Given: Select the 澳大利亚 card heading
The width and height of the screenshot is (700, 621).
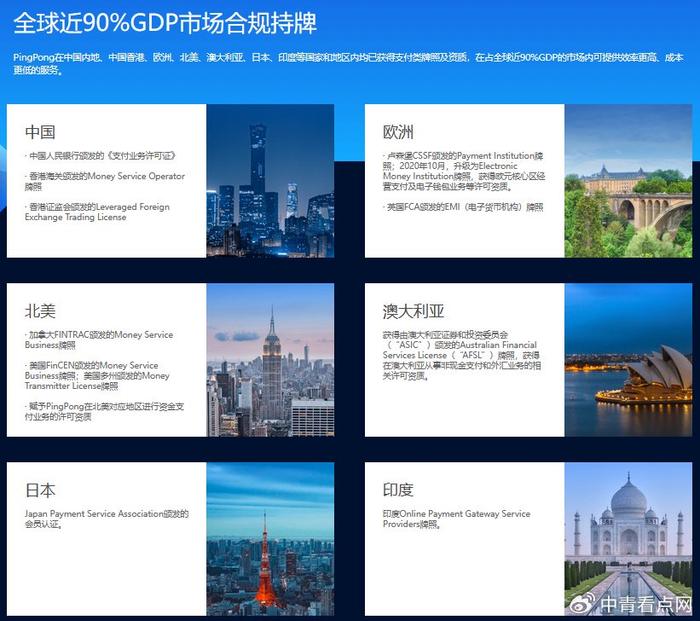Looking at the screenshot, I should click(413, 311).
